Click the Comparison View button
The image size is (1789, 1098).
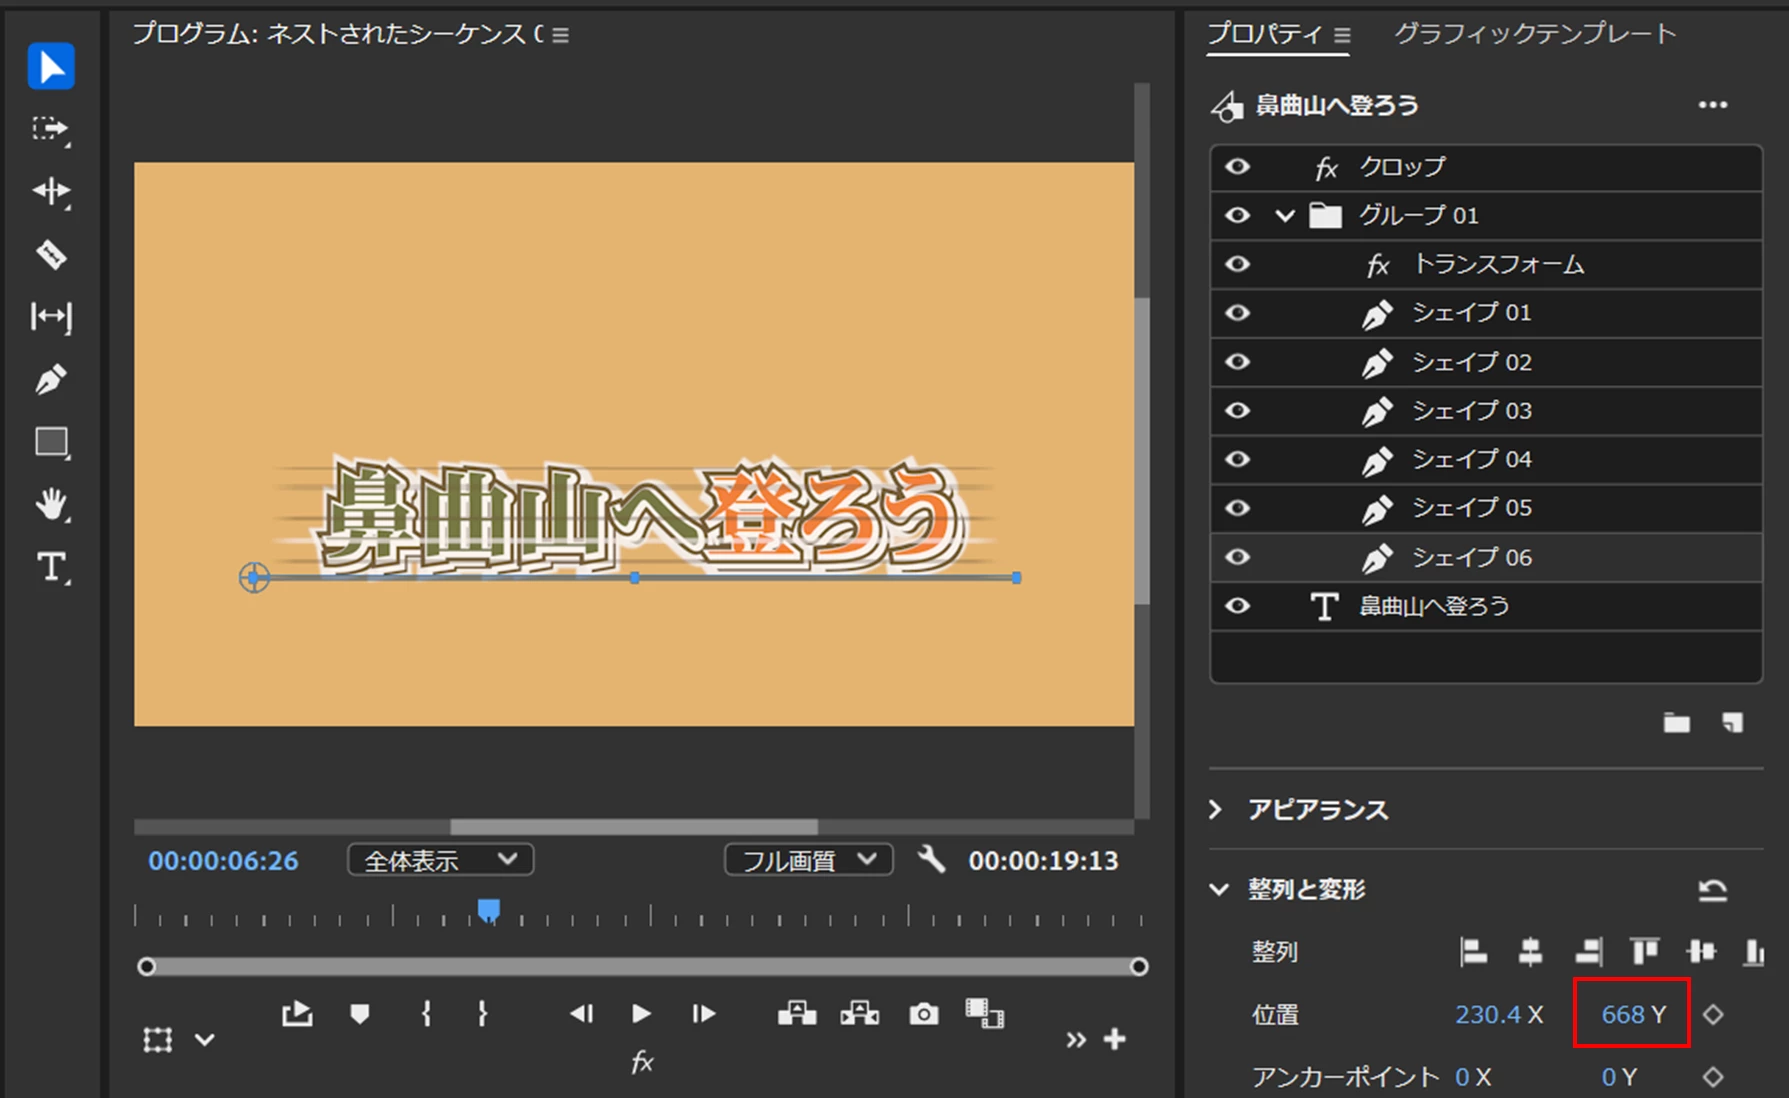pos(984,1014)
